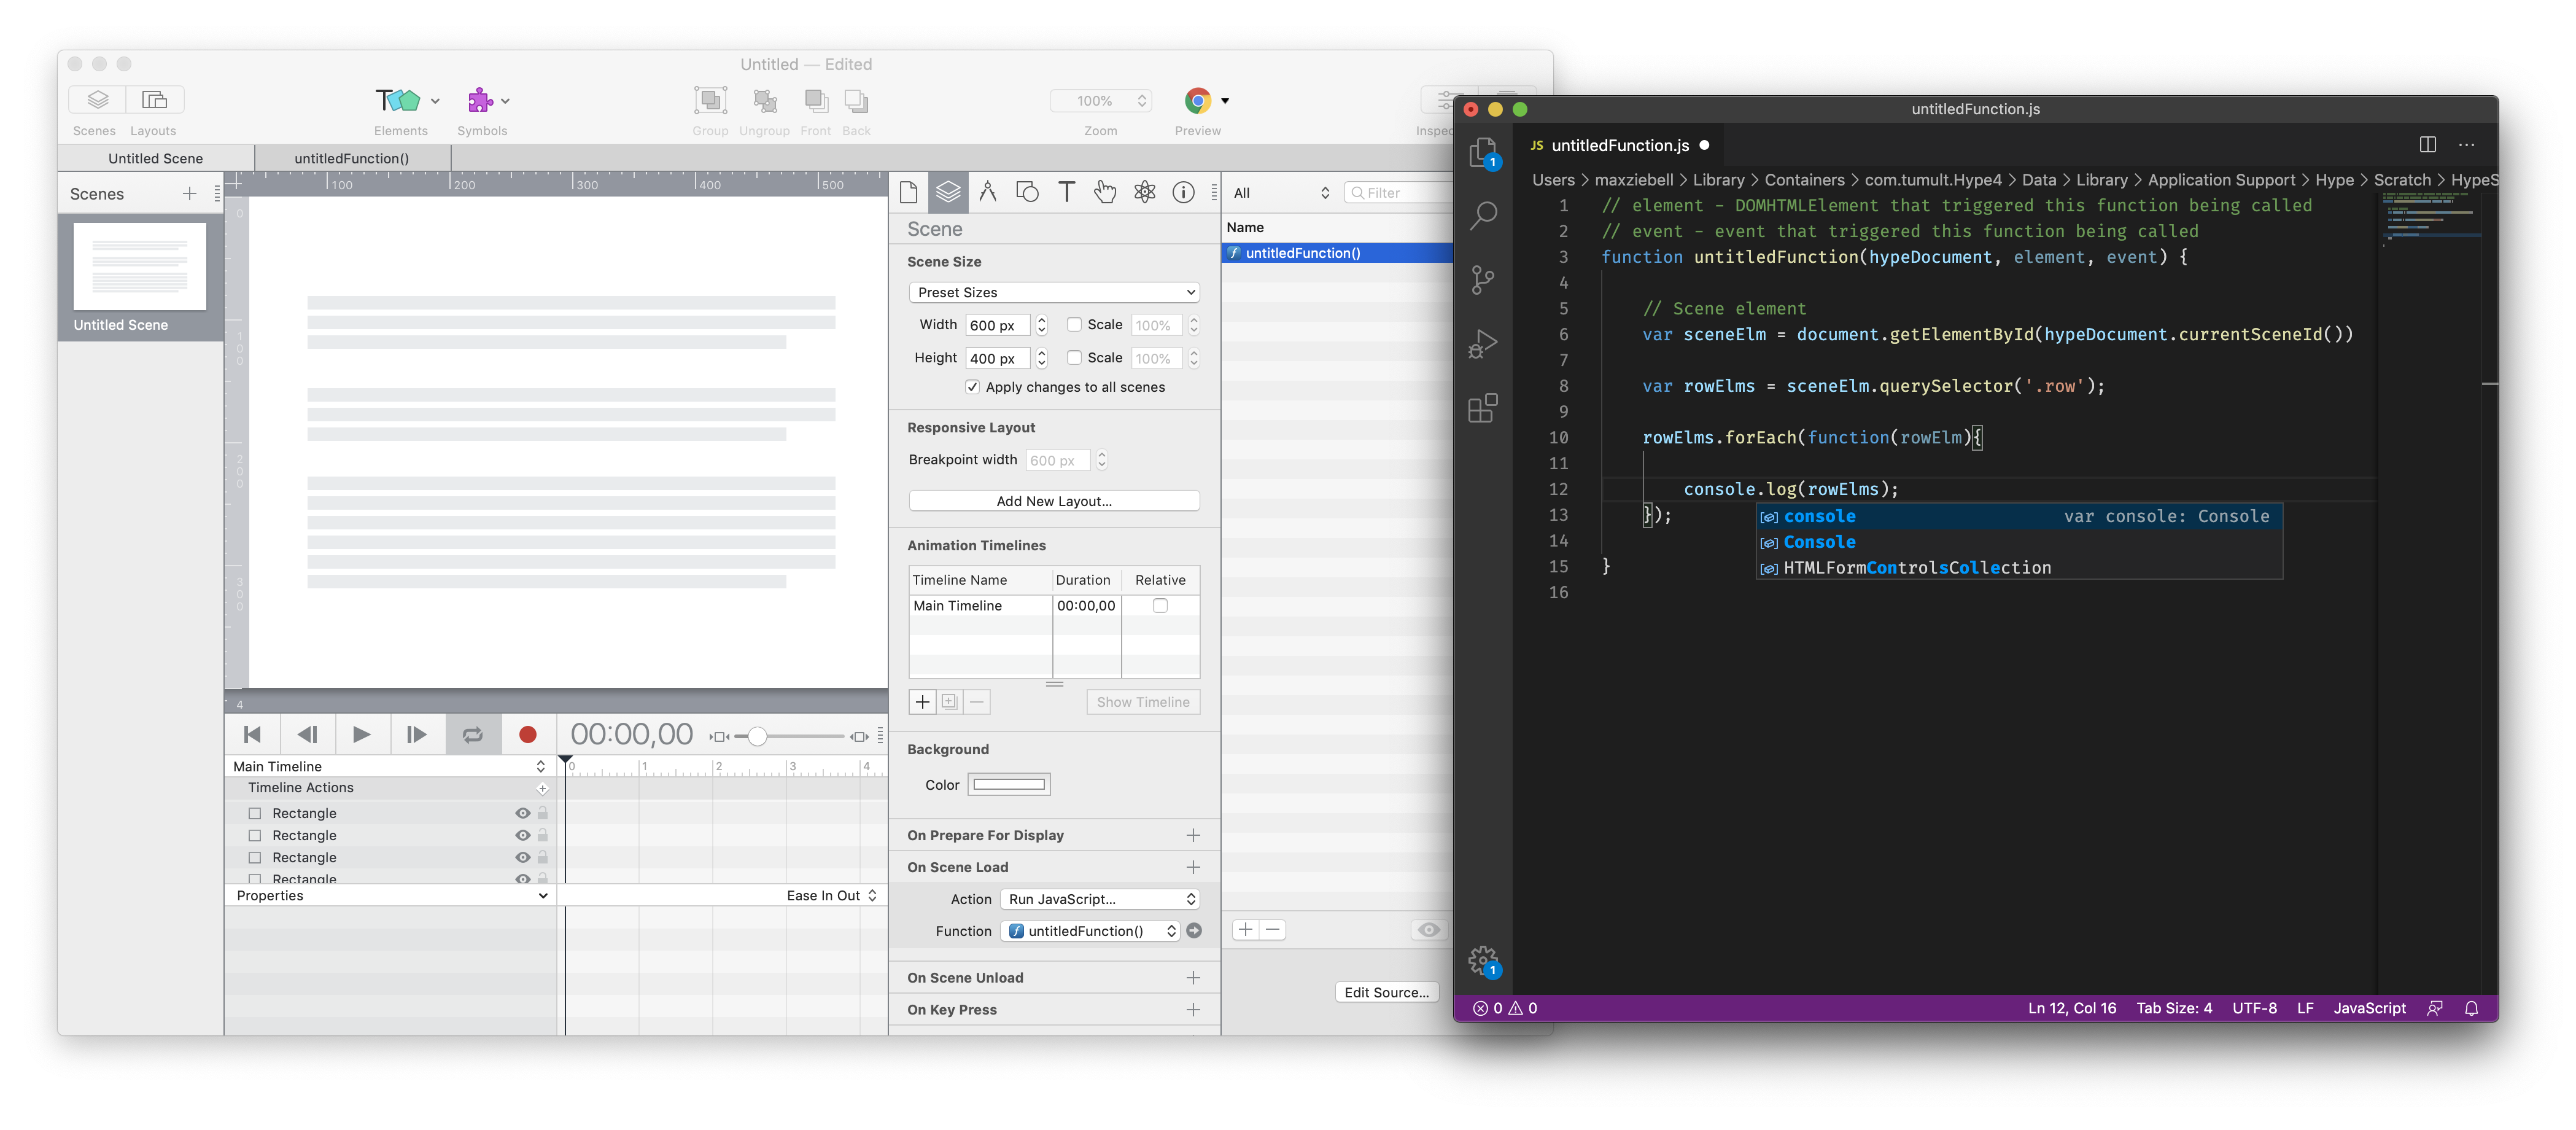Toggle visibility eye icon on Rectangle layer

[522, 811]
